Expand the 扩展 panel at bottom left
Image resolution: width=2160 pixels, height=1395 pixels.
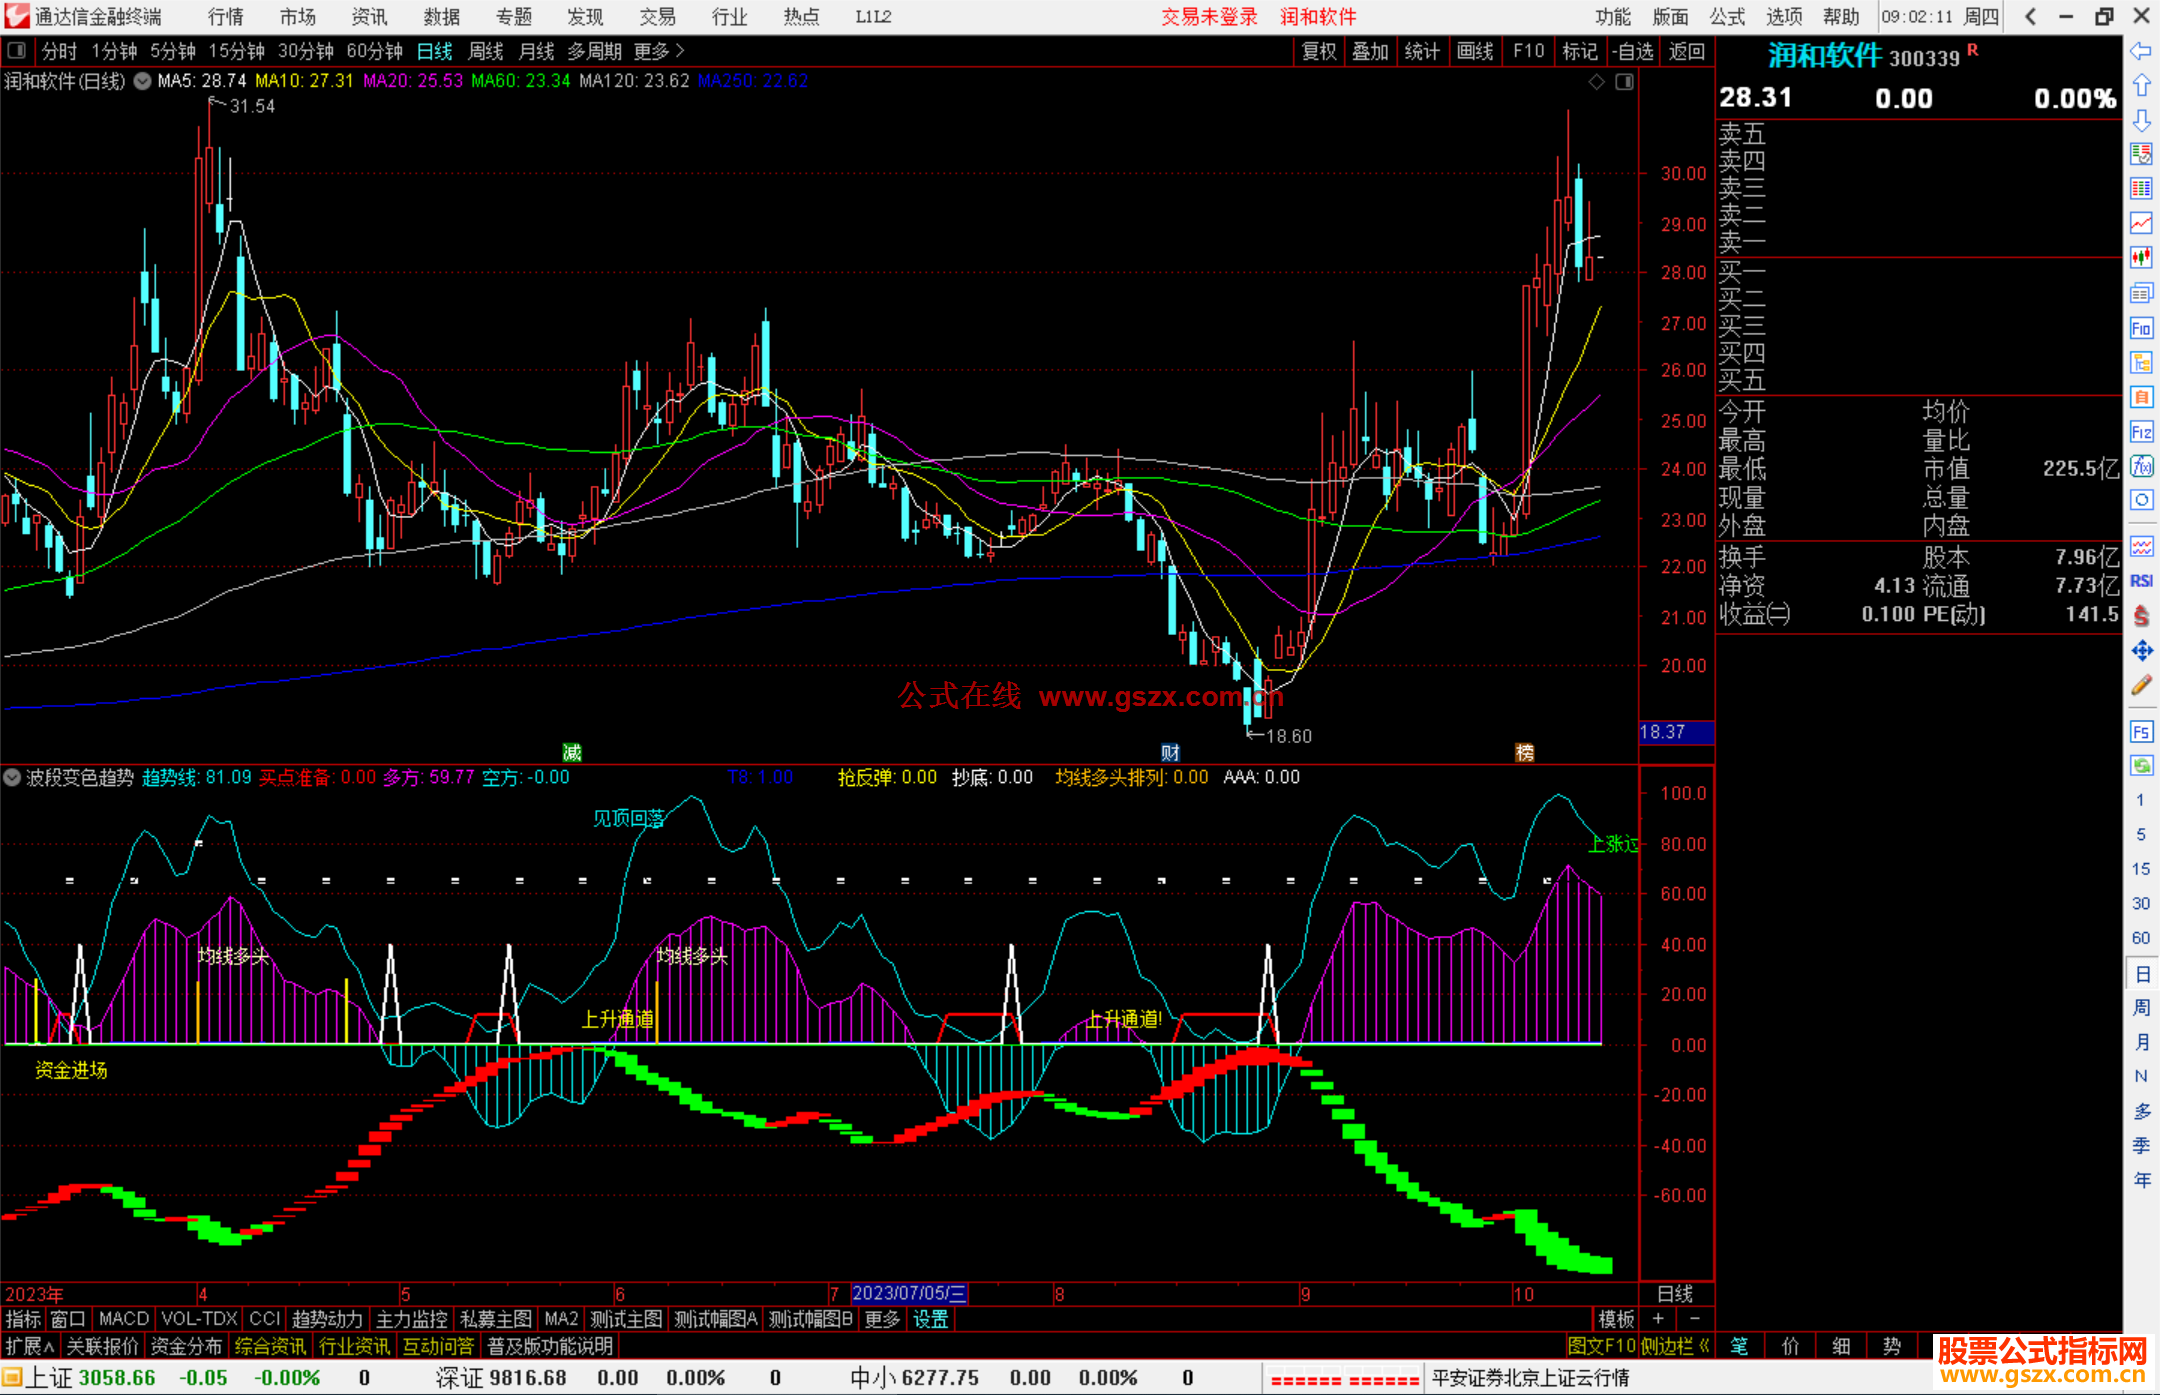[30, 1346]
